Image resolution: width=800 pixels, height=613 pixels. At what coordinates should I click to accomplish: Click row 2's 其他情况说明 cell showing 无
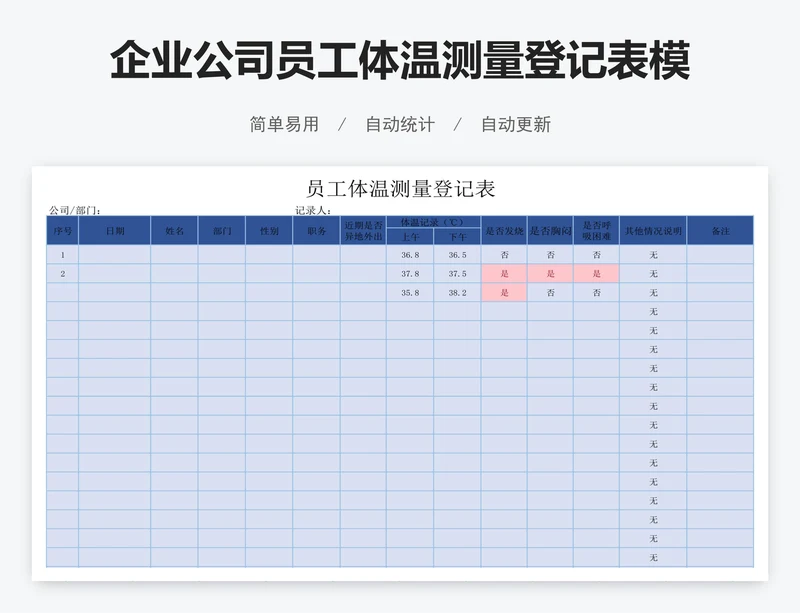[654, 274]
